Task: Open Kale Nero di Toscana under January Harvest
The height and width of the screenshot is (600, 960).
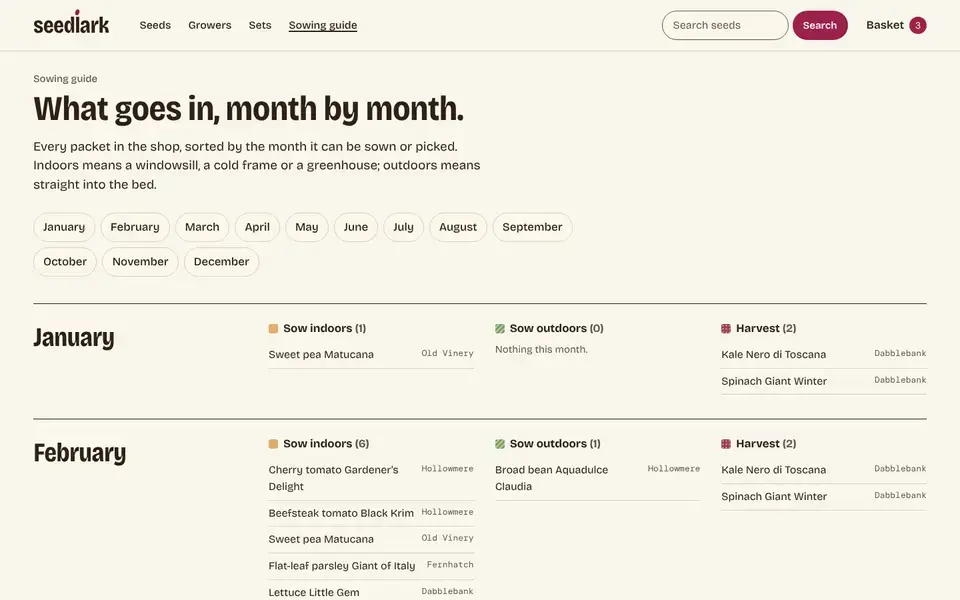Action: click(x=773, y=354)
